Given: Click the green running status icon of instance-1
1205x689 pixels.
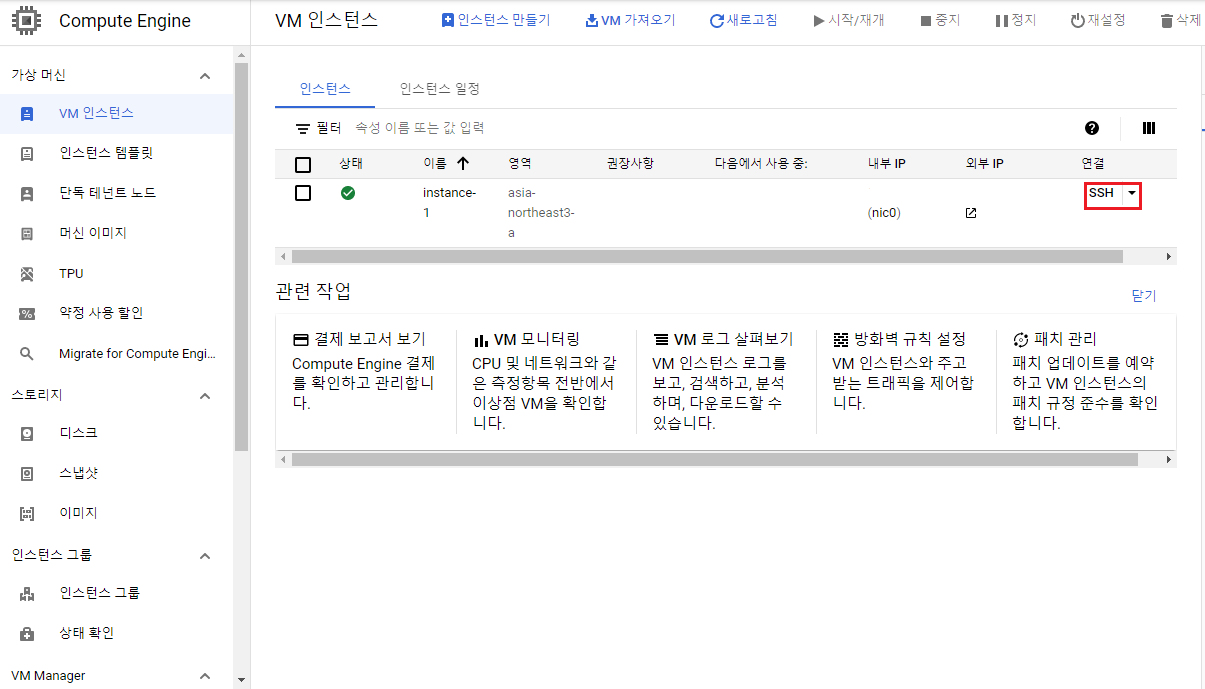Looking at the screenshot, I should click(x=348, y=193).
